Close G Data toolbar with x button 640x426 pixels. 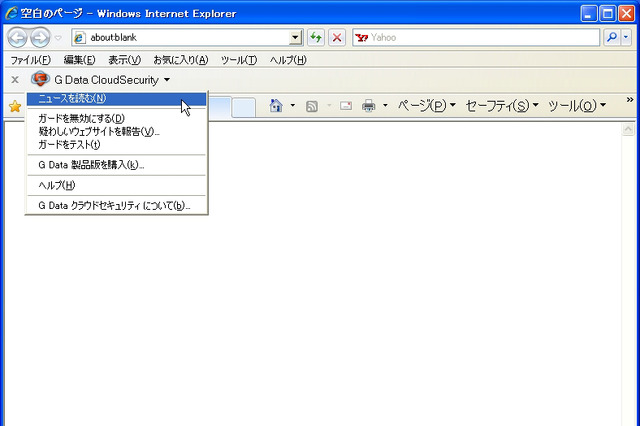14,79
